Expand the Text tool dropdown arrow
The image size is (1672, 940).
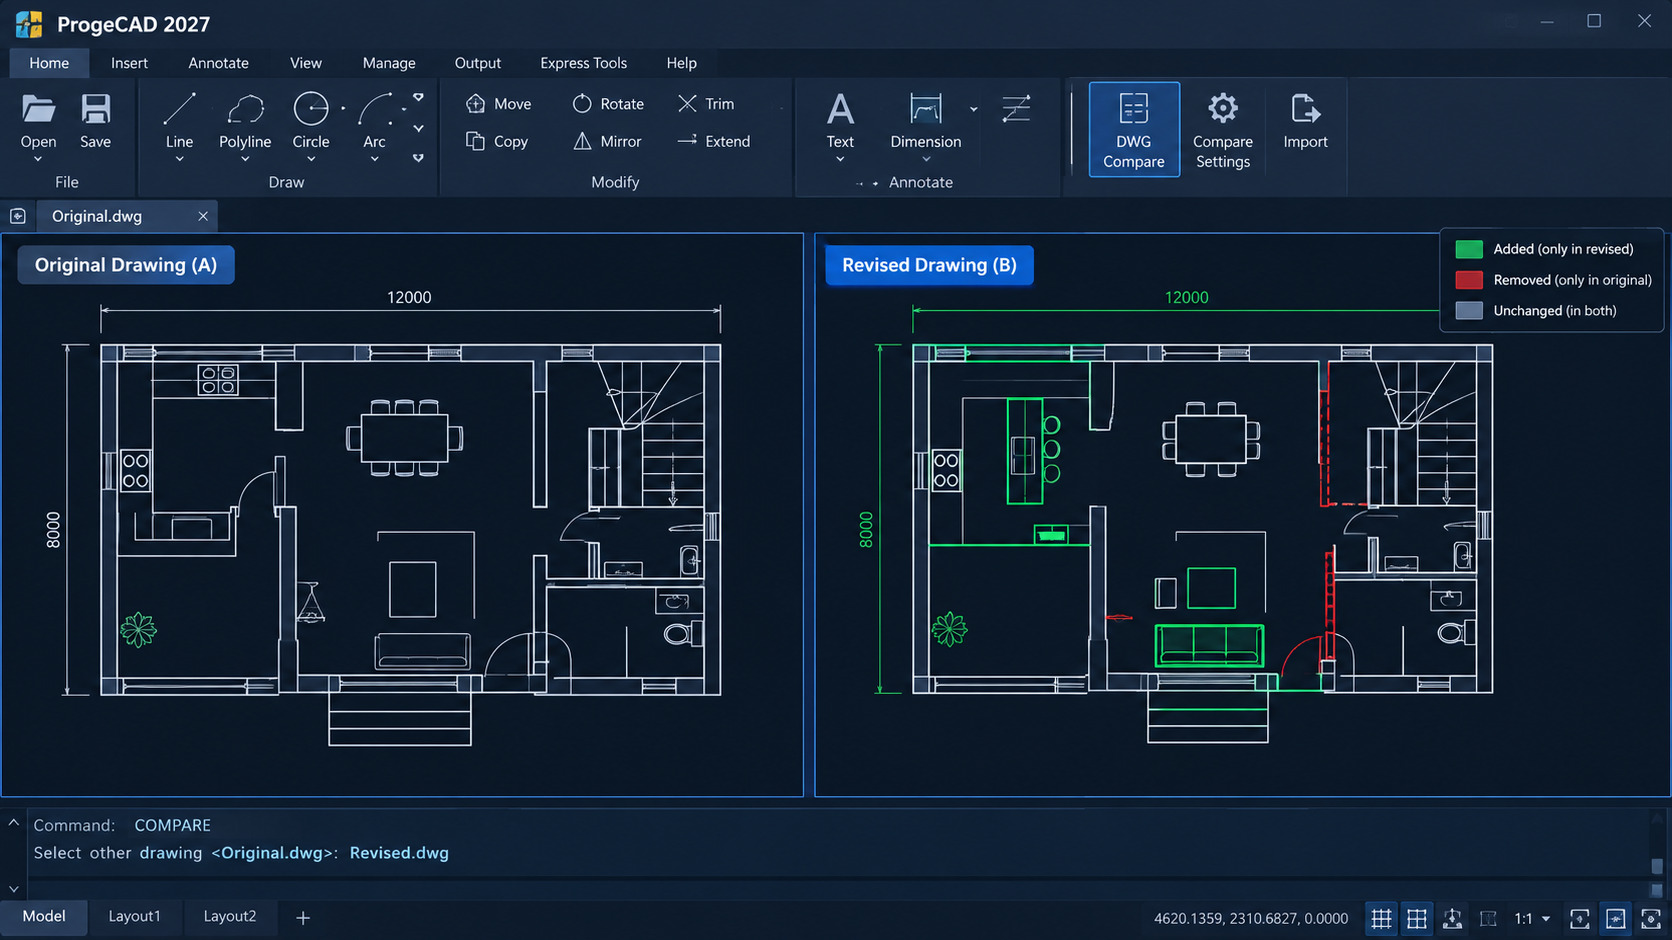[840, 160]
